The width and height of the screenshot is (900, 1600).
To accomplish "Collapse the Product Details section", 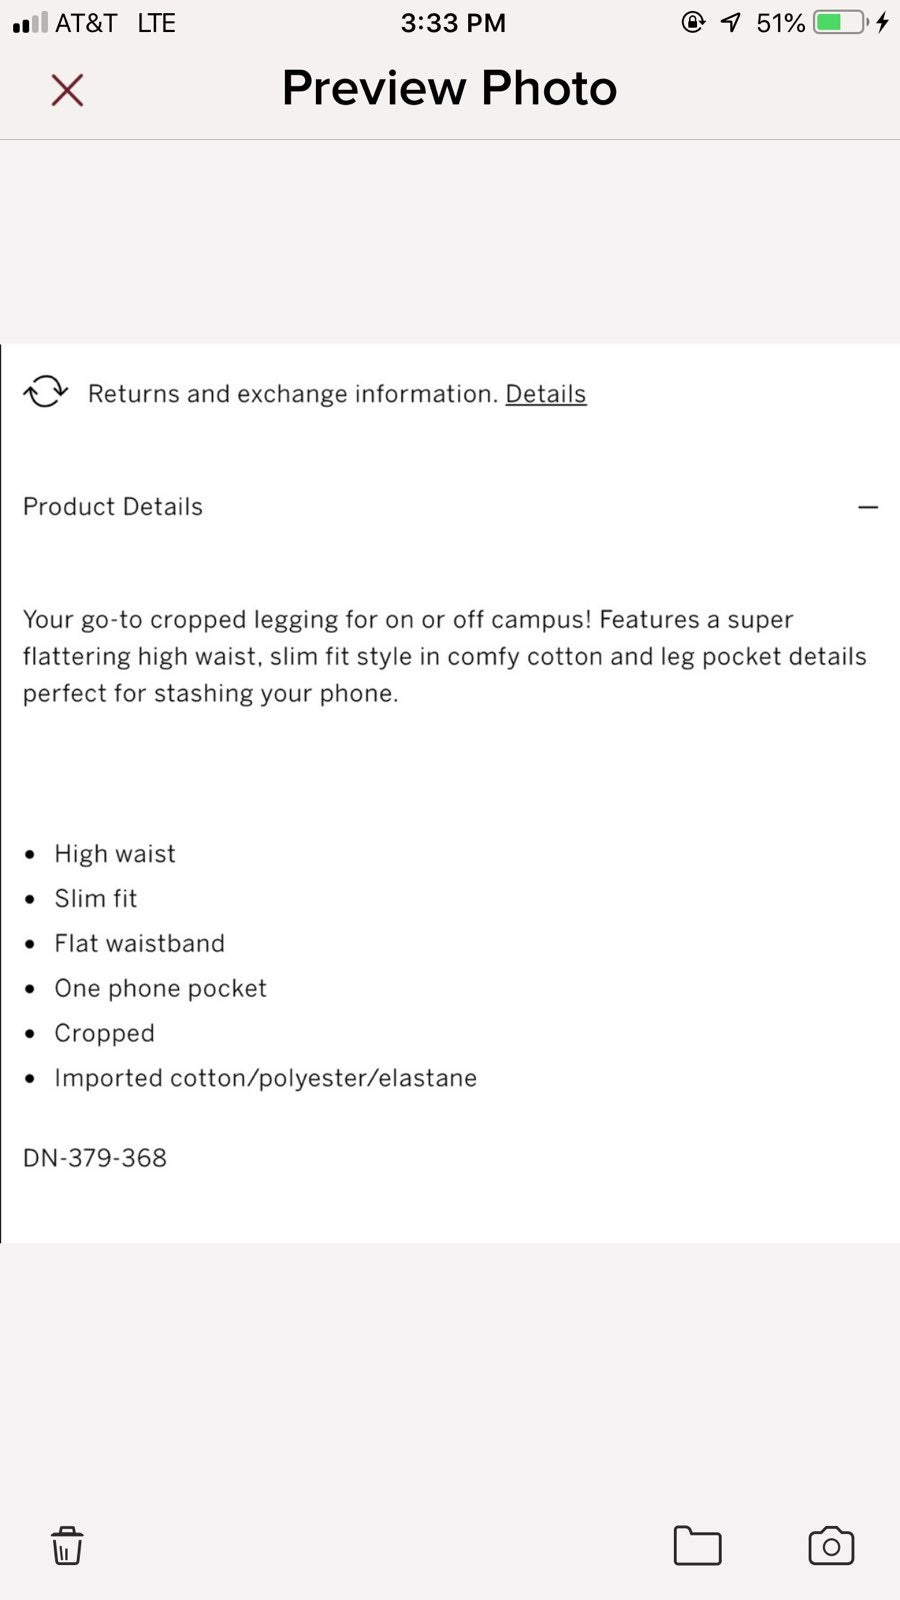I will [x=868, y=507].
